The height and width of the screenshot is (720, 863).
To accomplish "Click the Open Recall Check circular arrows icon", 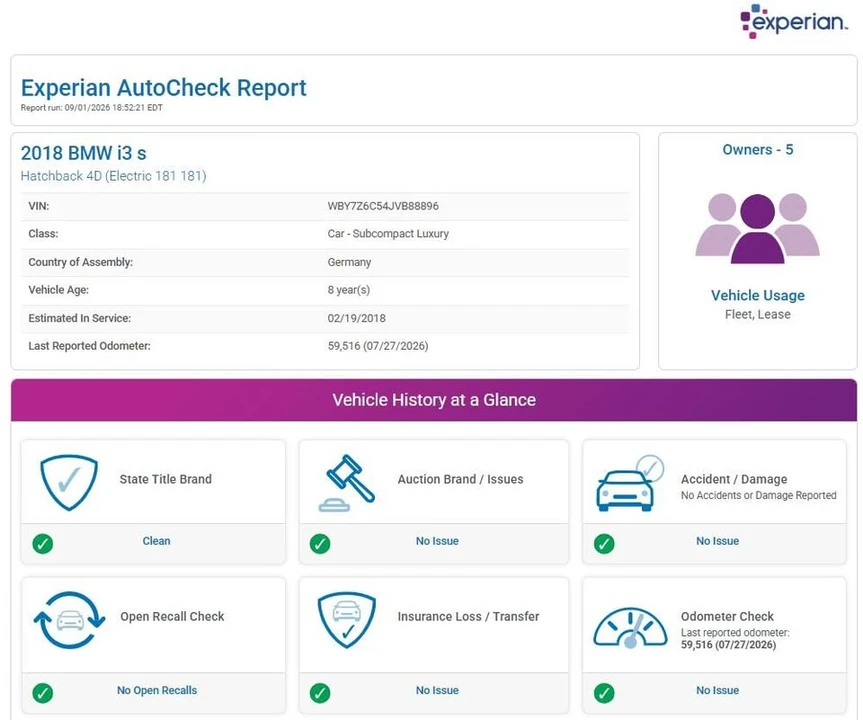I will (69, 620).
